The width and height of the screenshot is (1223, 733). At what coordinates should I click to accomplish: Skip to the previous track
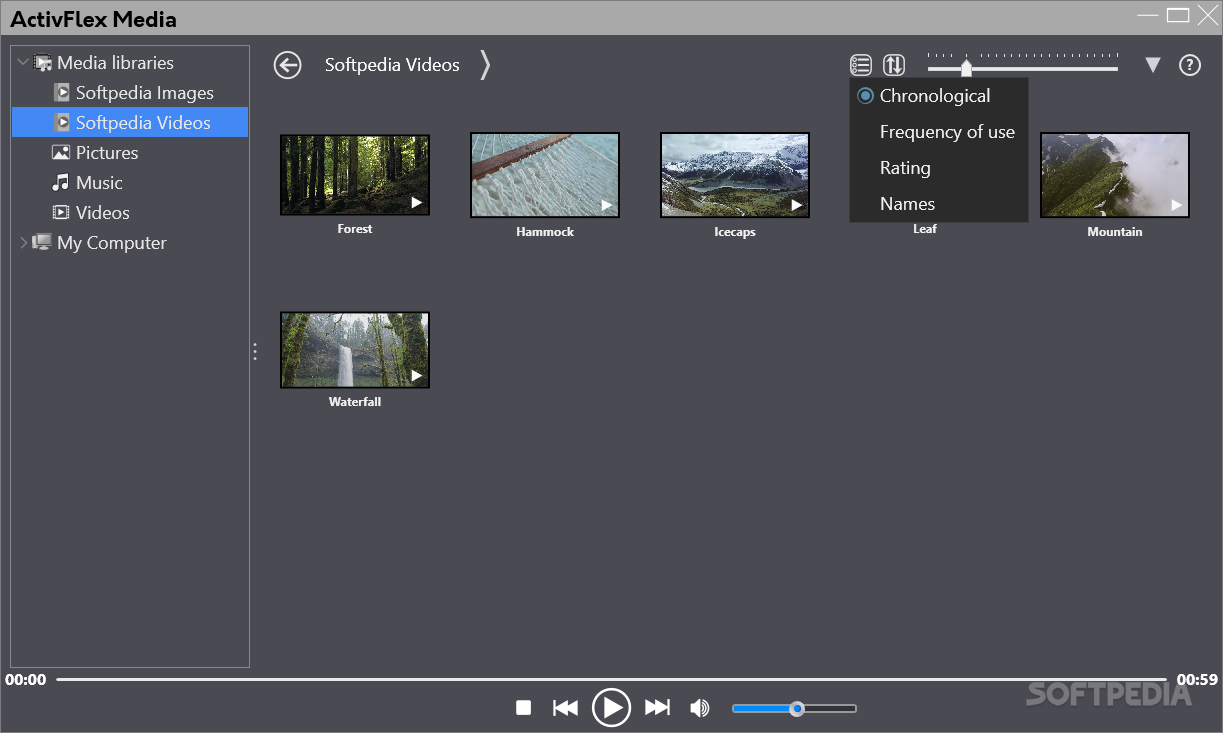pyautogui.click(x=565, y=708)
